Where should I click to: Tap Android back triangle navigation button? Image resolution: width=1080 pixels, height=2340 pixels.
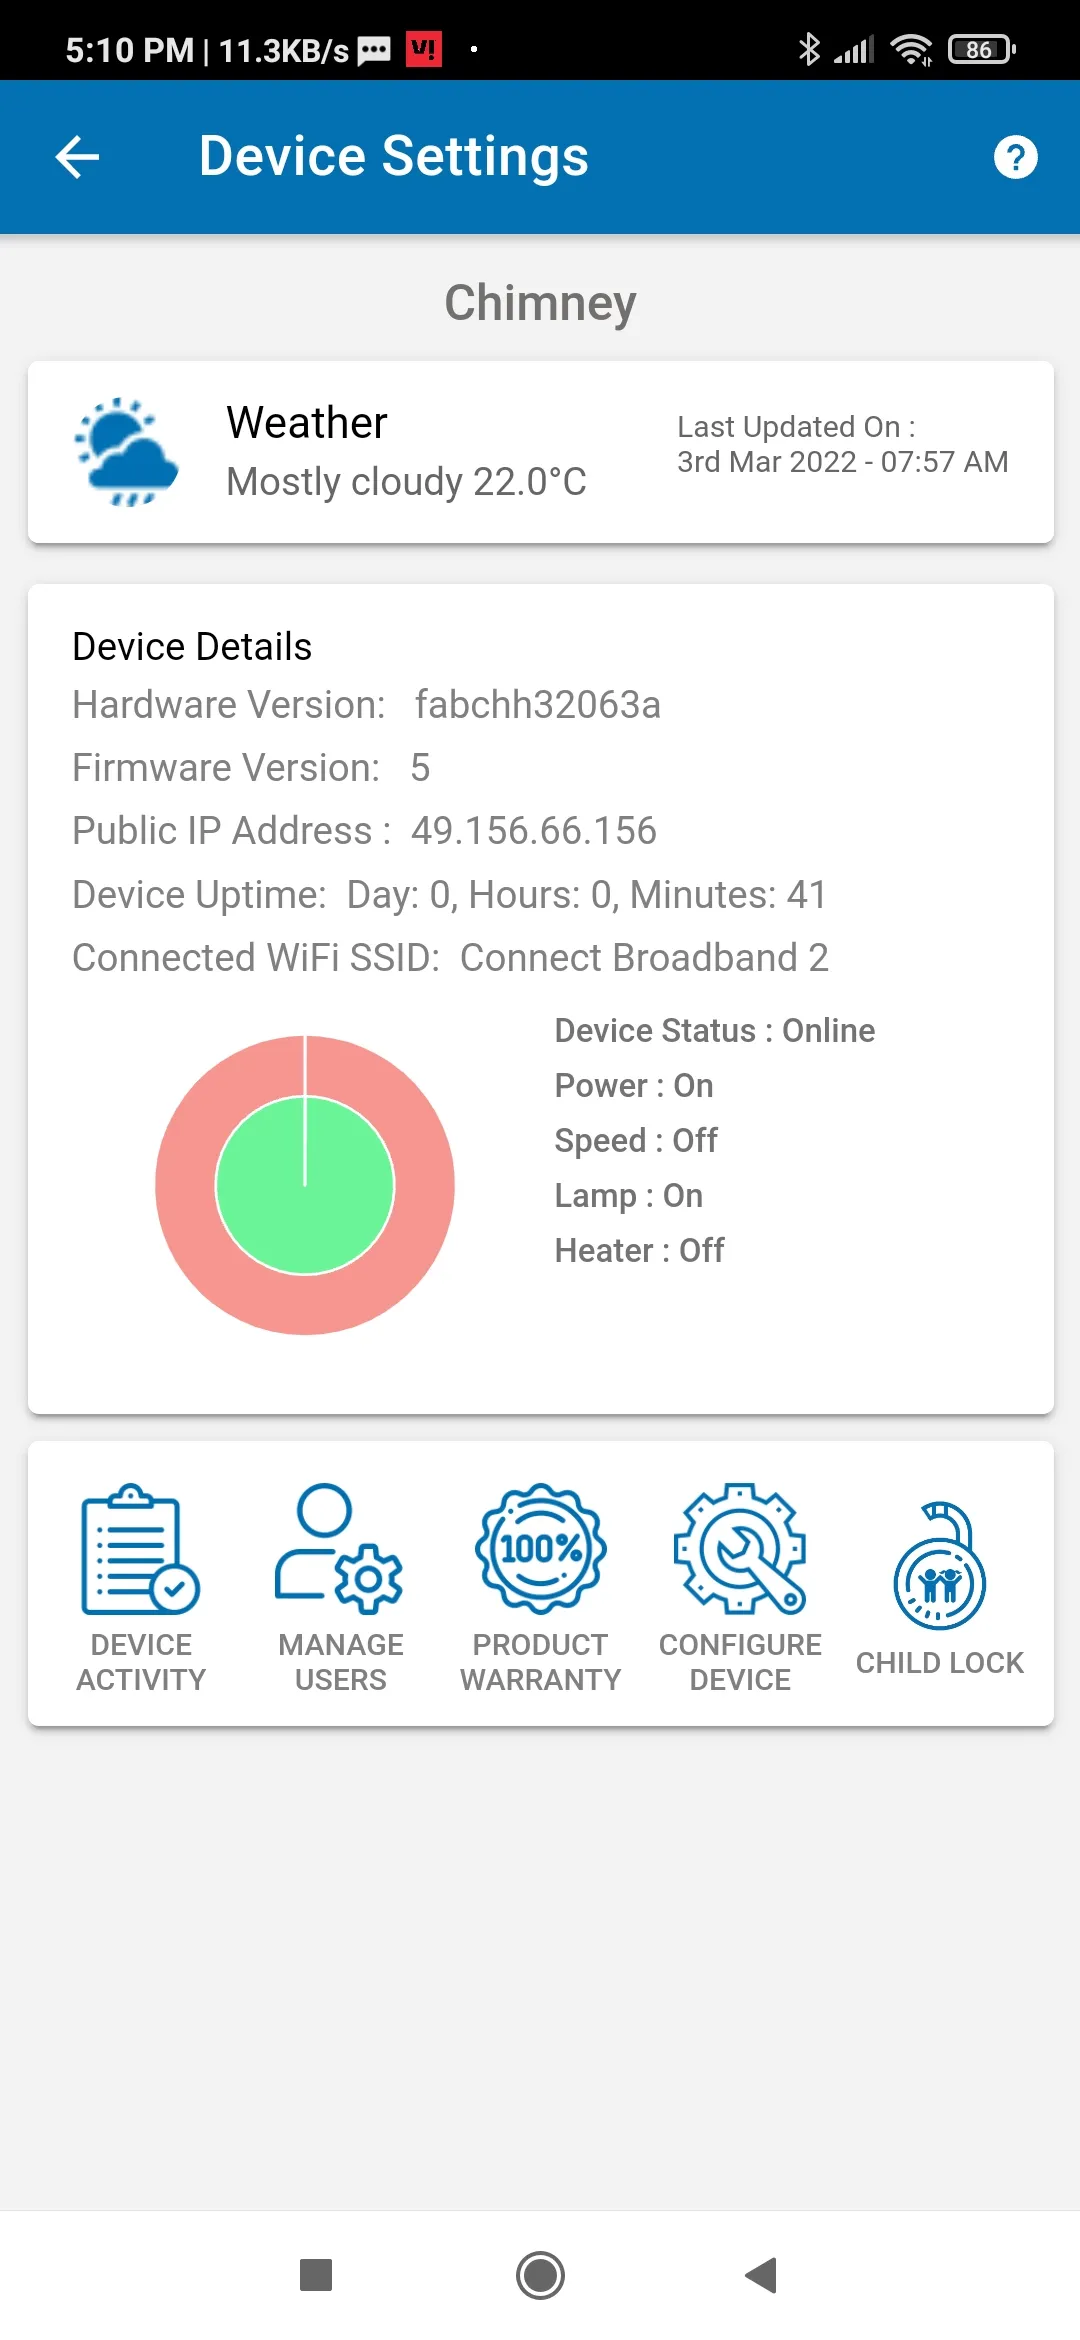pyautogui.click(x=761, y=2275)
